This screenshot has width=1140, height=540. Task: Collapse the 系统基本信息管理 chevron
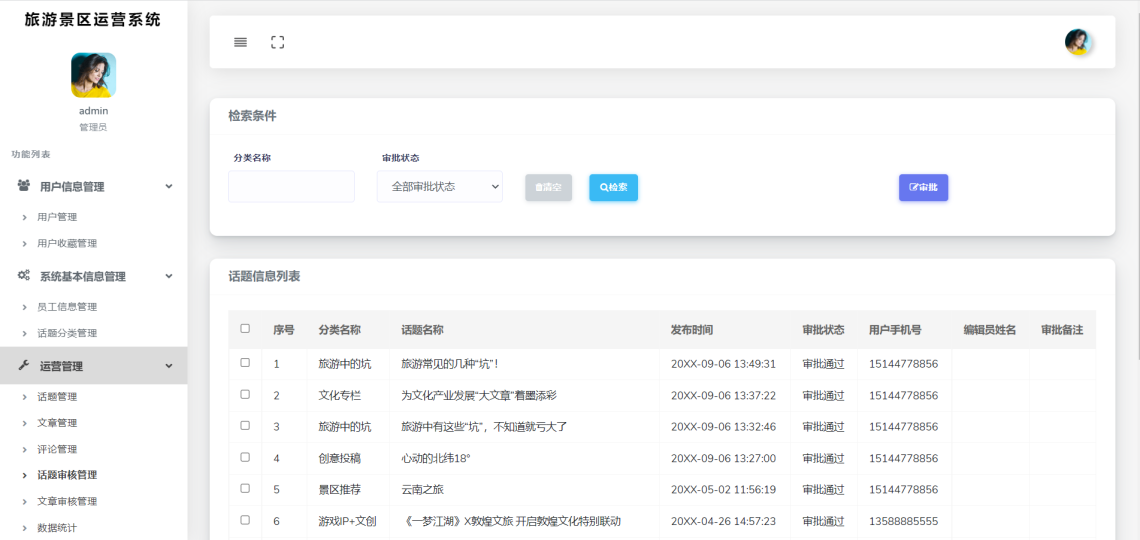169,277
